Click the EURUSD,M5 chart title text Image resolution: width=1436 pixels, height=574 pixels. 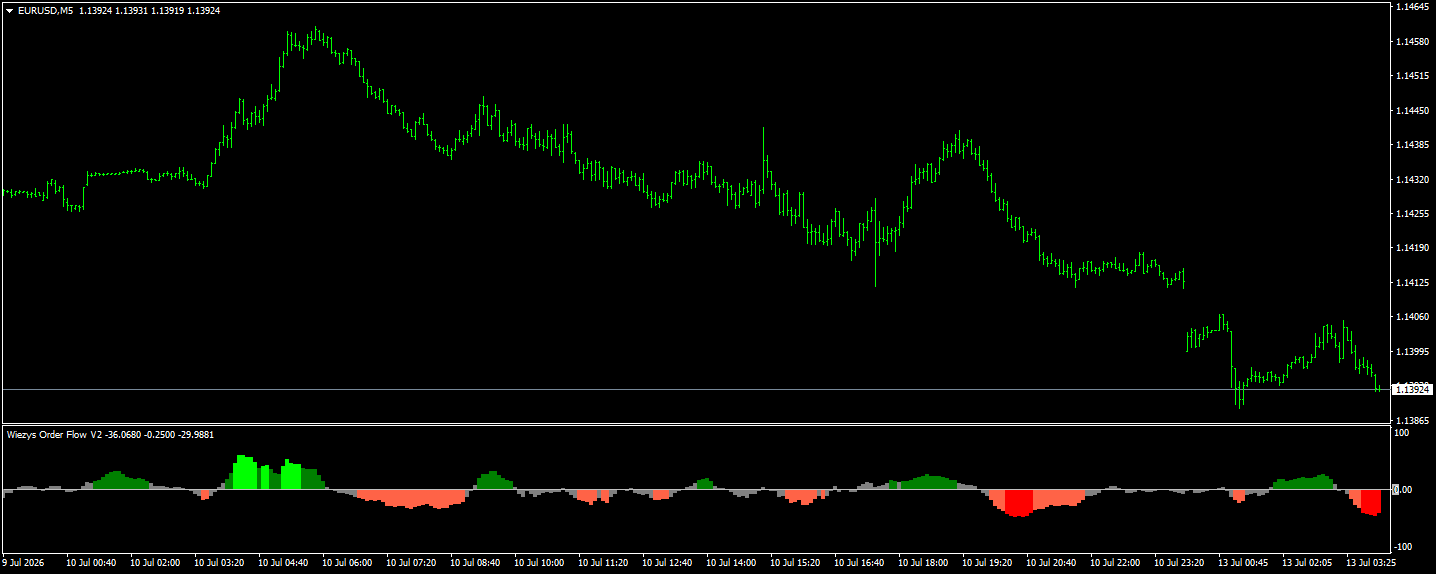[45, 10]
